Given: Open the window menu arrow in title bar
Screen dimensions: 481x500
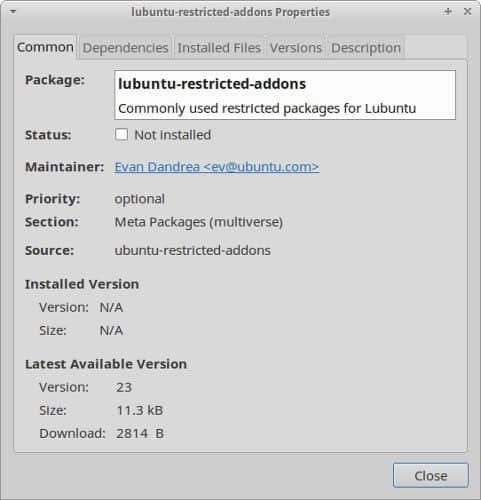Looking at the screenshot, I should (x=13, y=12).
